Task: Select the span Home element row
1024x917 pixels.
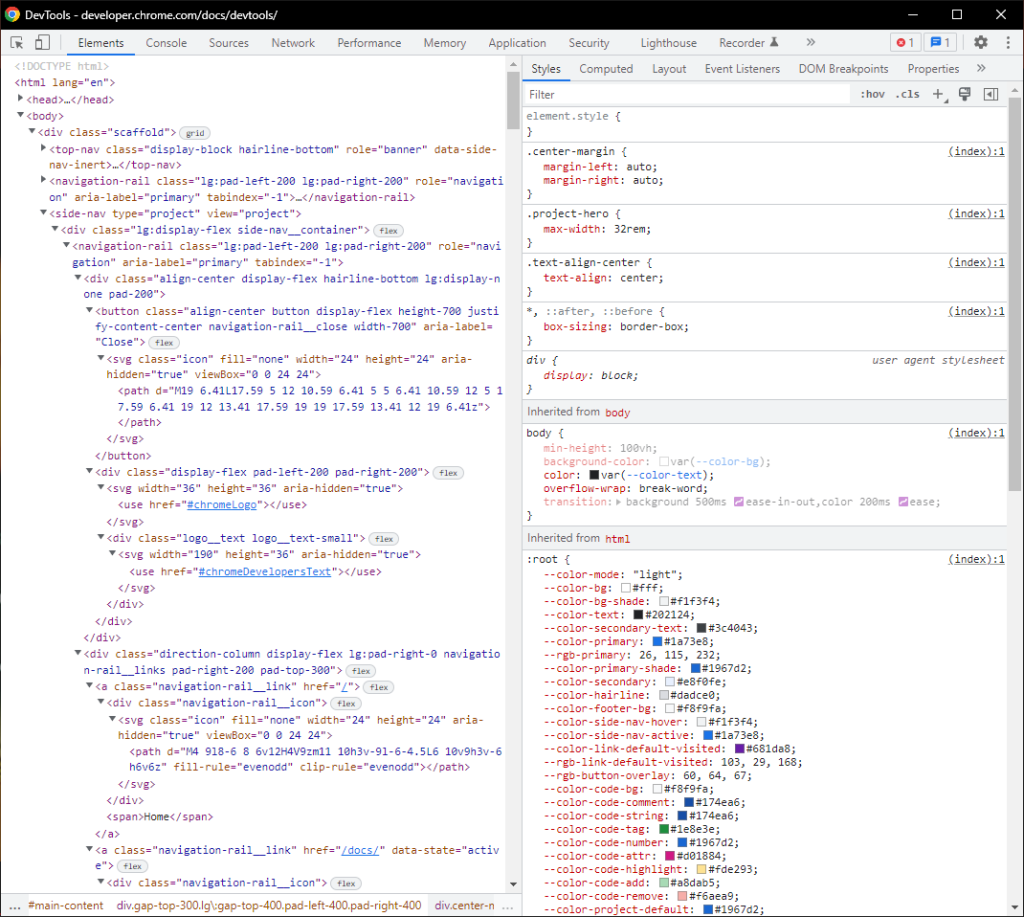Action: pos(160,817)
